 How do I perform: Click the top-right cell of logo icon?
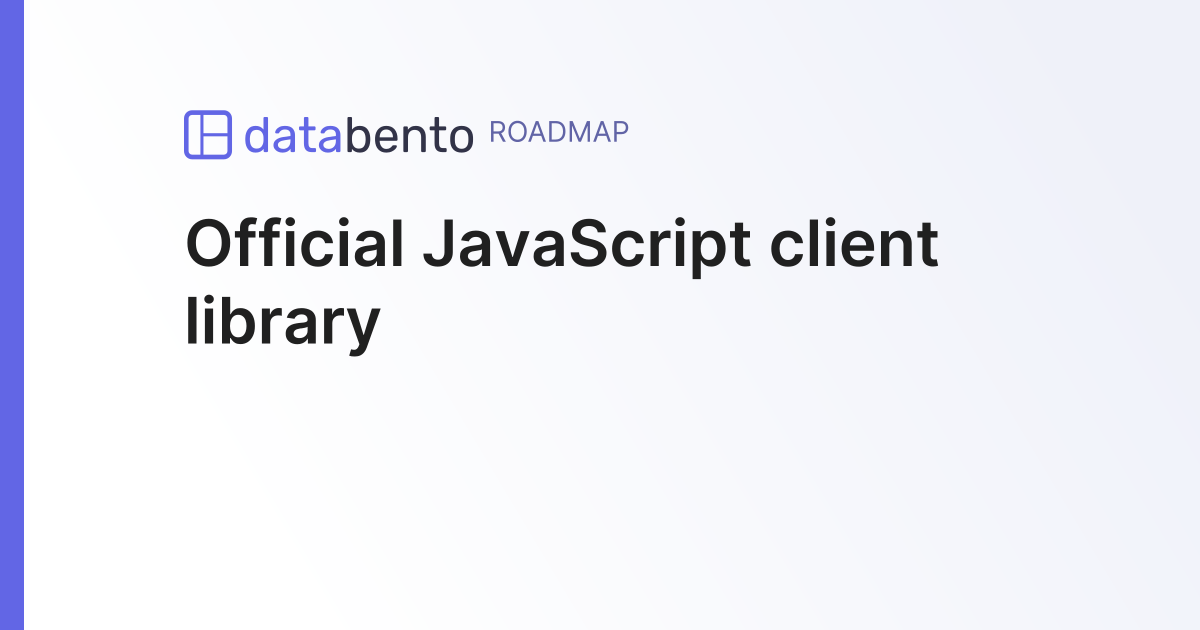215,122
